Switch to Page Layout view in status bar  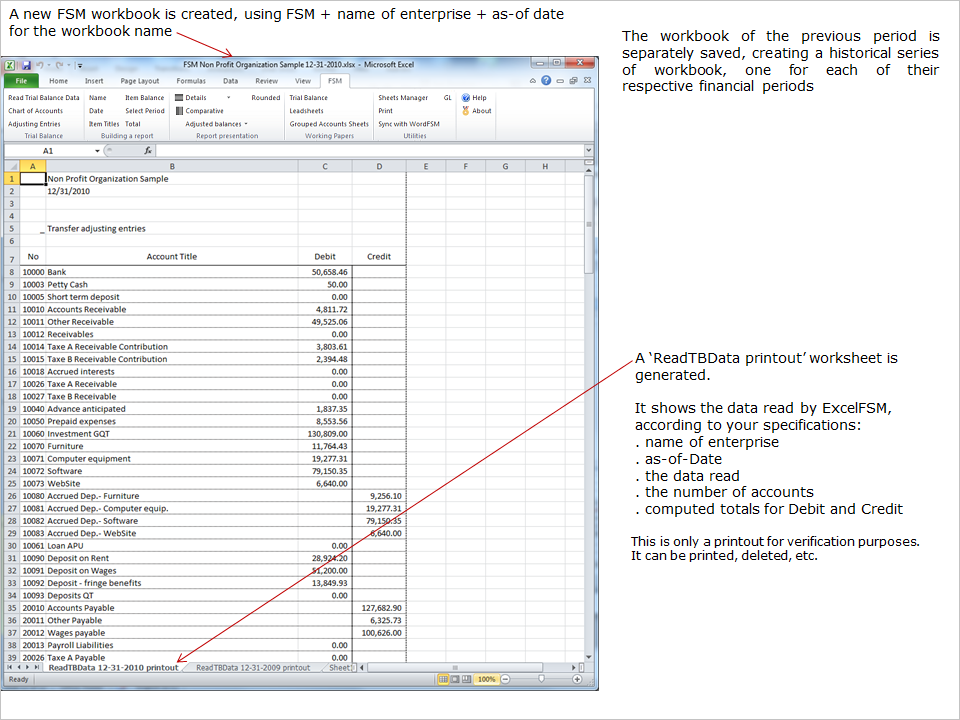click(x=456, y=679)
